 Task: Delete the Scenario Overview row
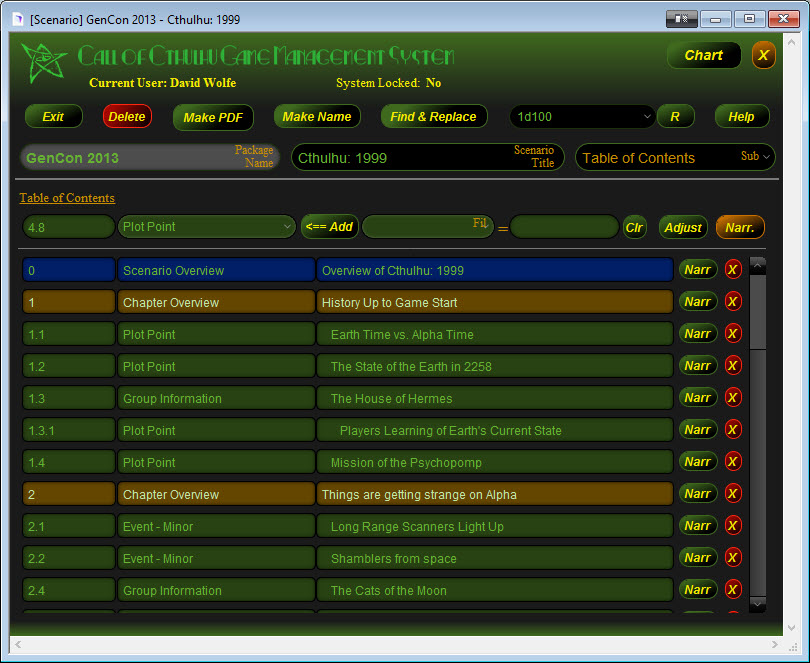click(x=733, y=269)
